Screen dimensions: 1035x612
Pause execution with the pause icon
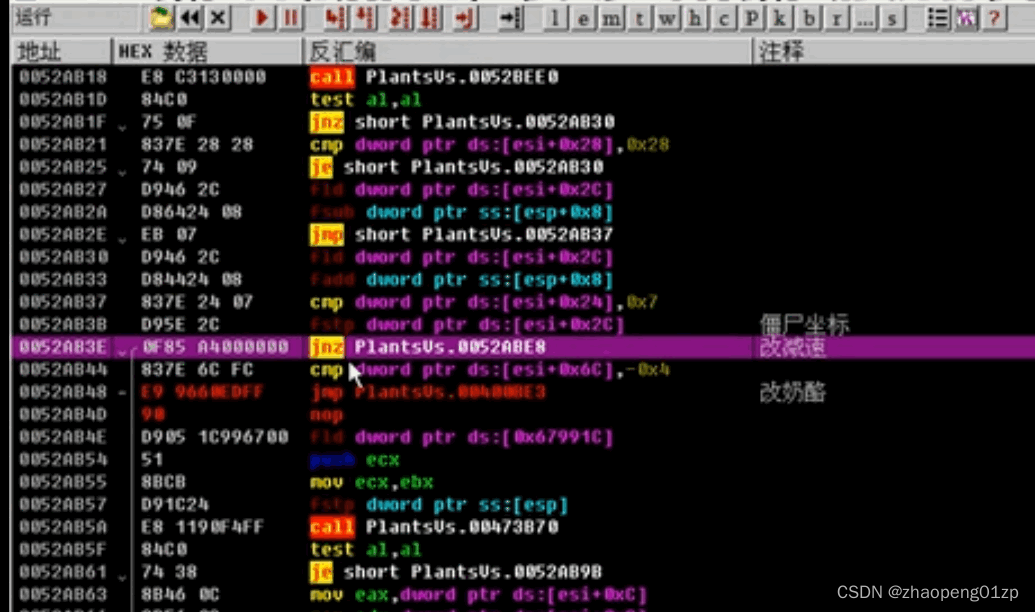(290, 18)
